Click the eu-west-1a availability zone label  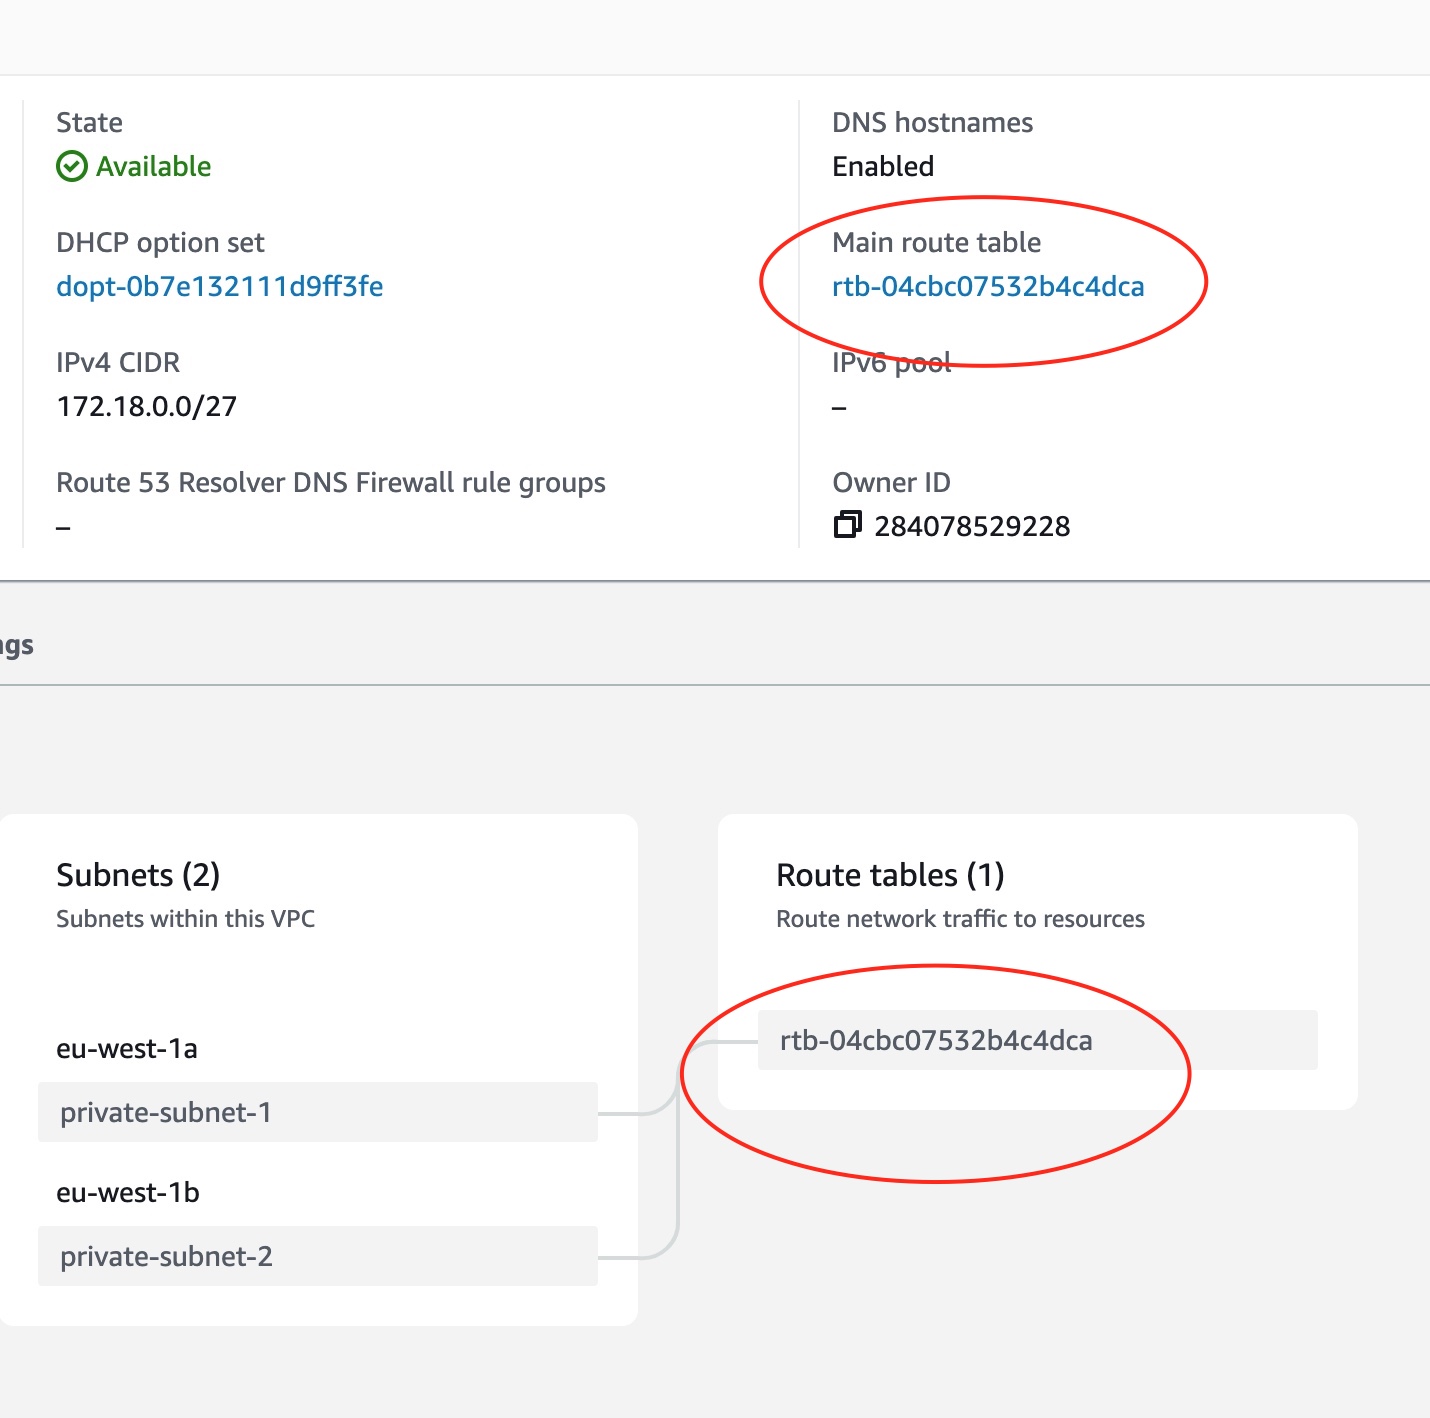tap(127, 1048)
